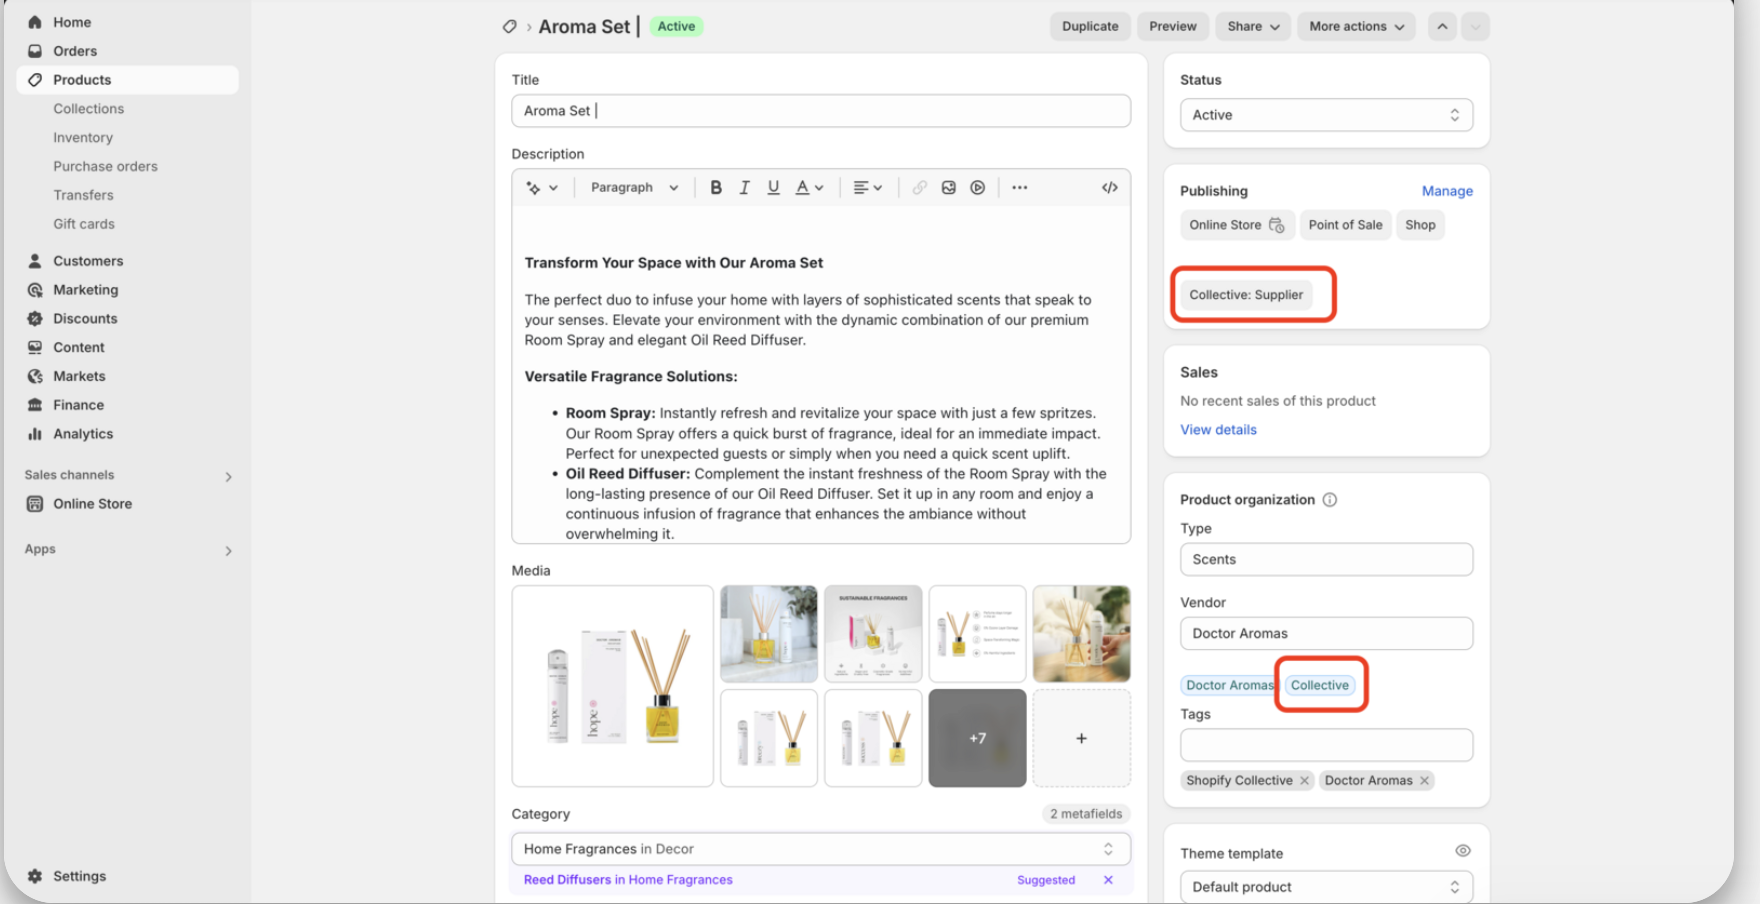Open the View details sales link
The image size is (1760, 904).
[1218, 430]
